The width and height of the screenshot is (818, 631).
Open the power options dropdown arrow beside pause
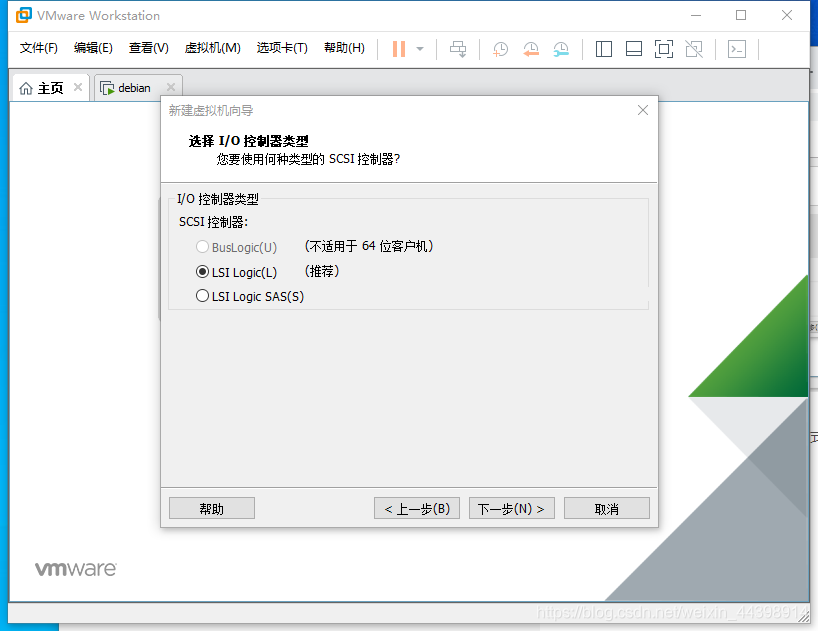(420, 49)
